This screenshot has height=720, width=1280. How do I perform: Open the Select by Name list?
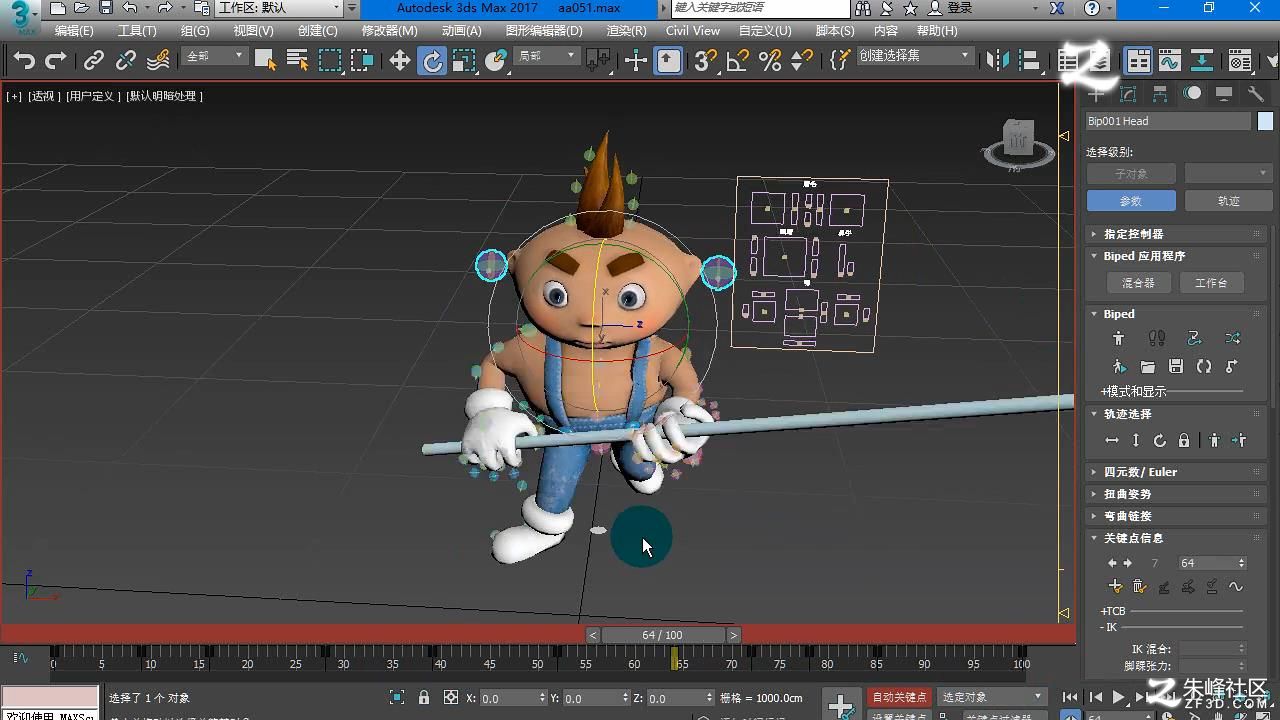coord(297,61)
